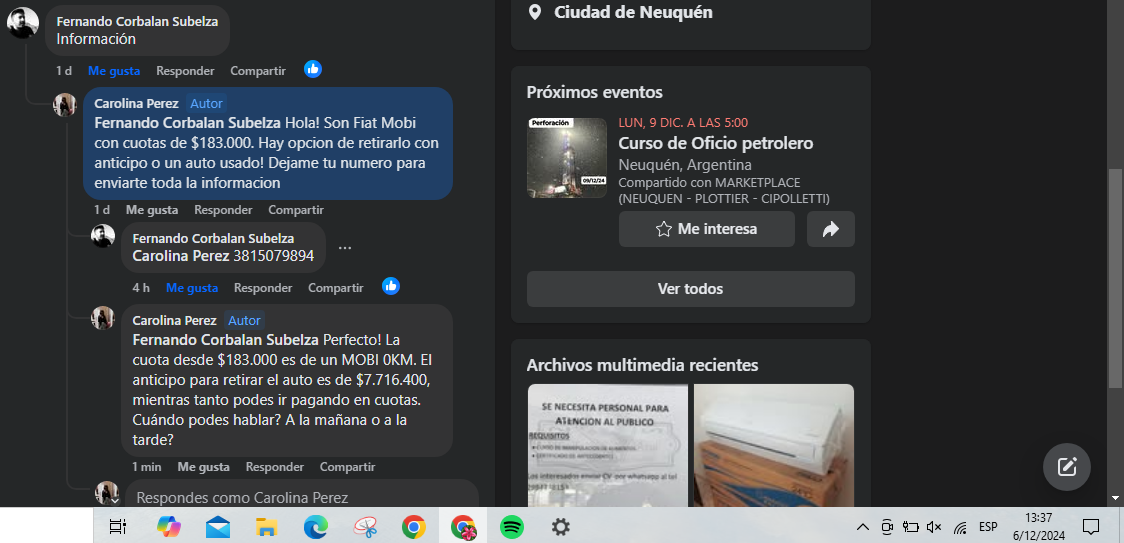Click the share arrow on Curso de Oficio petrolero
1124x543 pixels.
click(830, 229)
